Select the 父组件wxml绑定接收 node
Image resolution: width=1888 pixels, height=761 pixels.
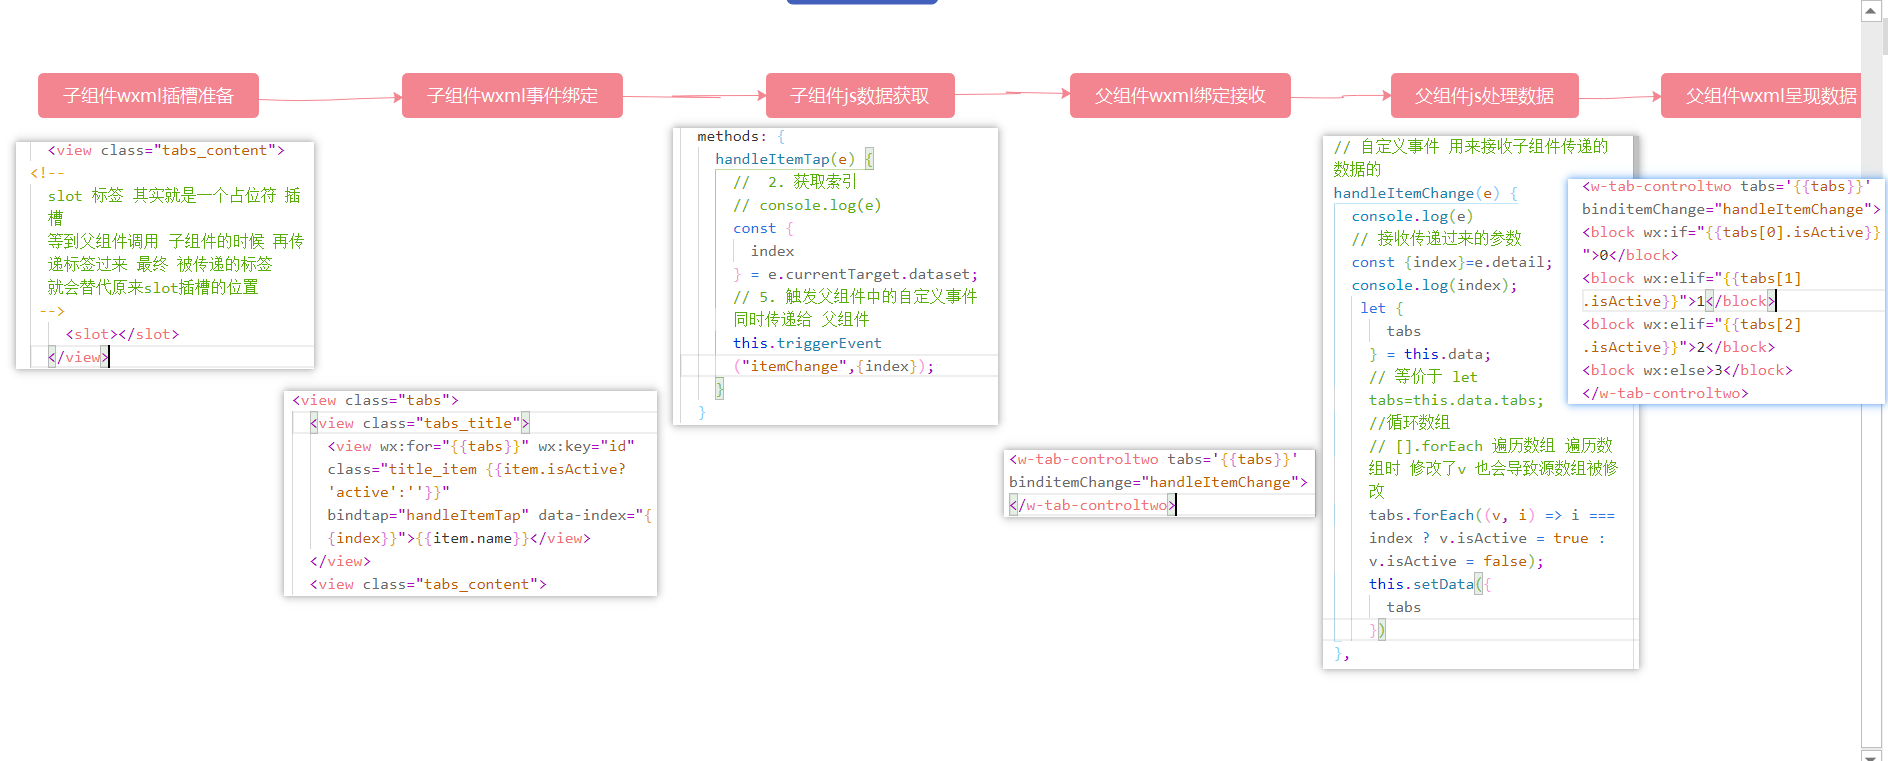tap(1180, 96)
